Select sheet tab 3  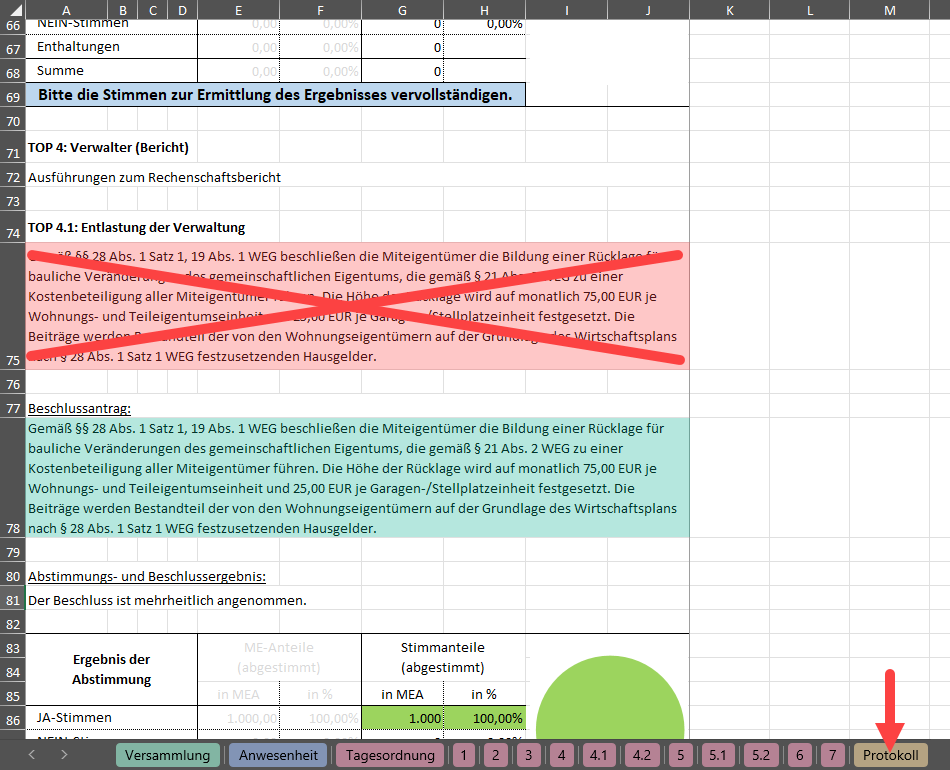pyautogui.click(x=528, y=755)
